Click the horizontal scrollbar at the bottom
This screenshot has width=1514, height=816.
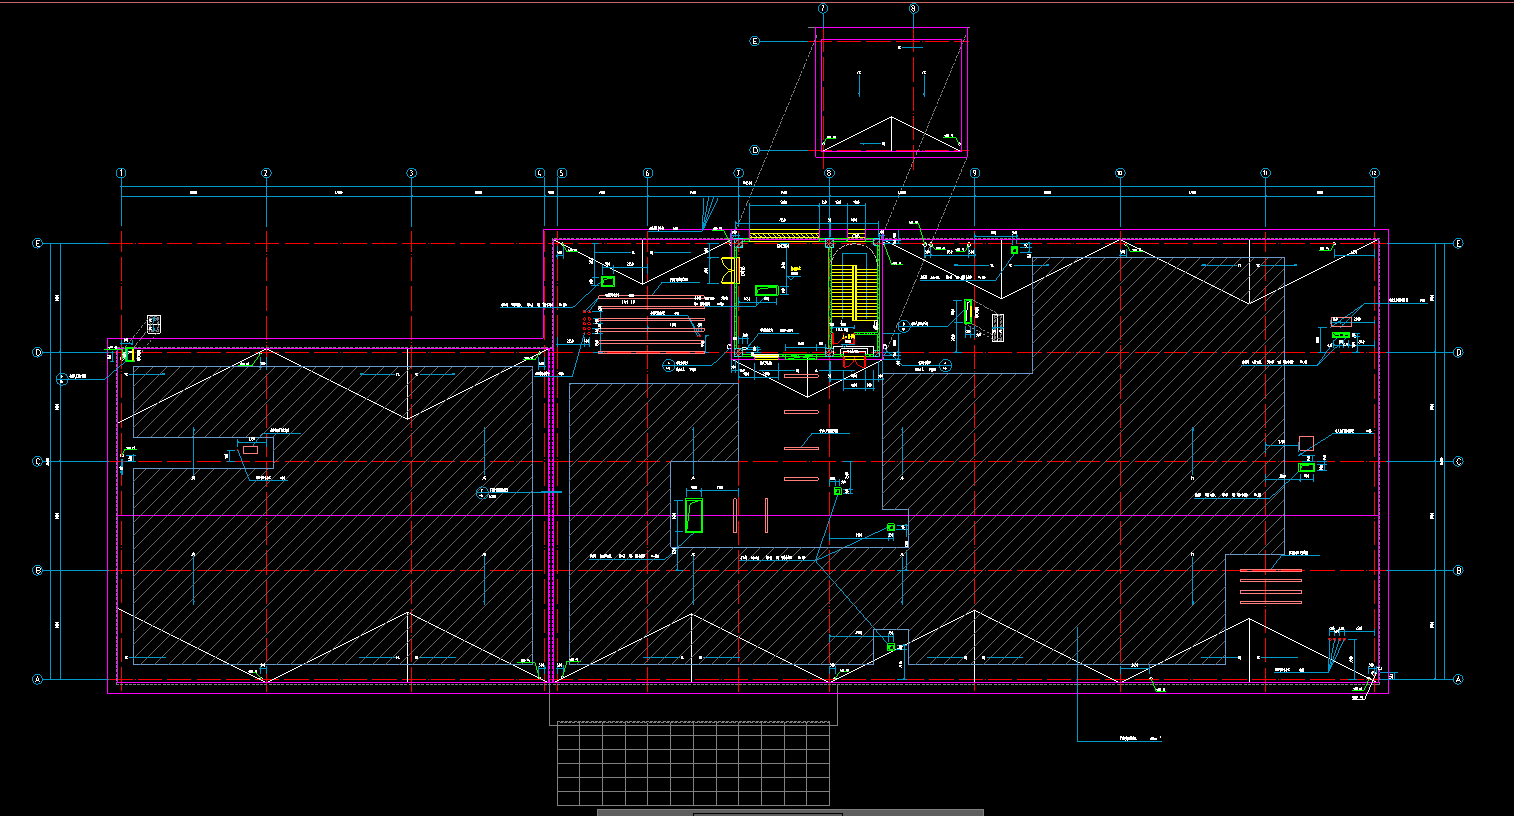click(790, 812)
